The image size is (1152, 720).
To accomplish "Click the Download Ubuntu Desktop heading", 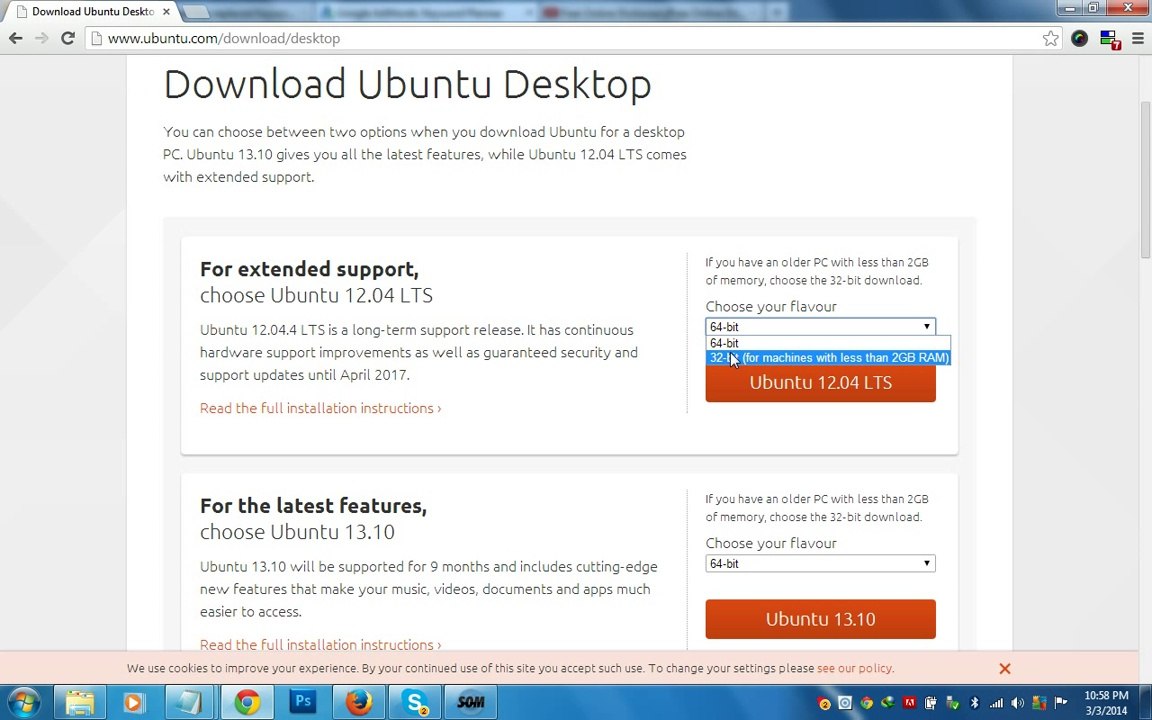I will (408, 84).
